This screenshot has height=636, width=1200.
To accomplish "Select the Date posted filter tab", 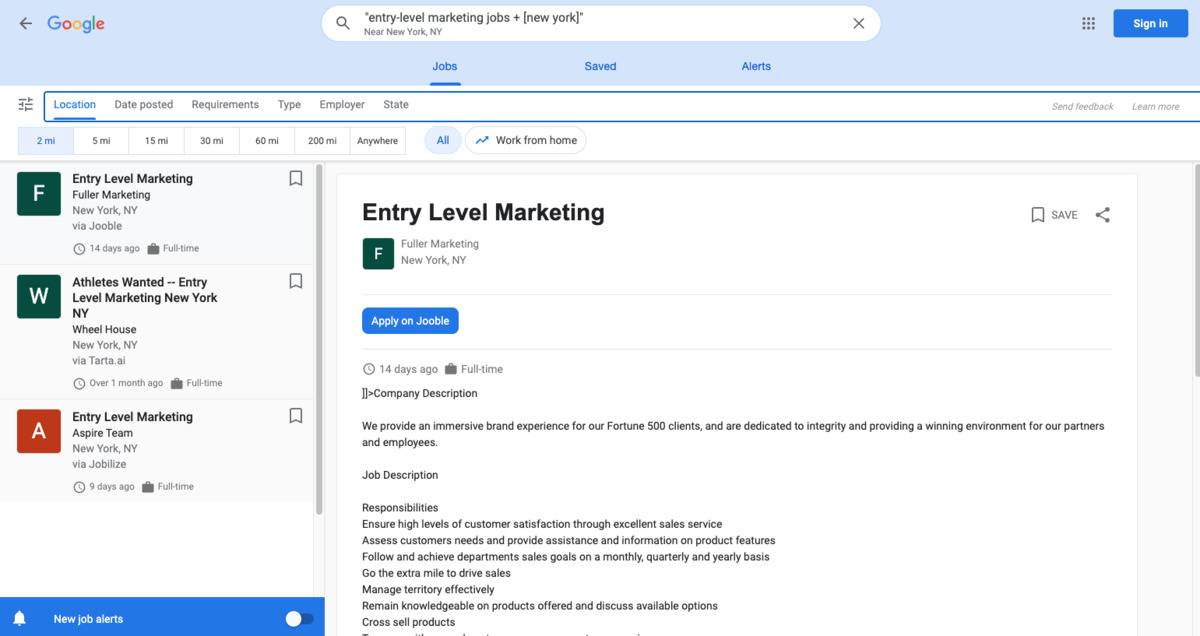I will pyautogui.click(x=144, y=104).
